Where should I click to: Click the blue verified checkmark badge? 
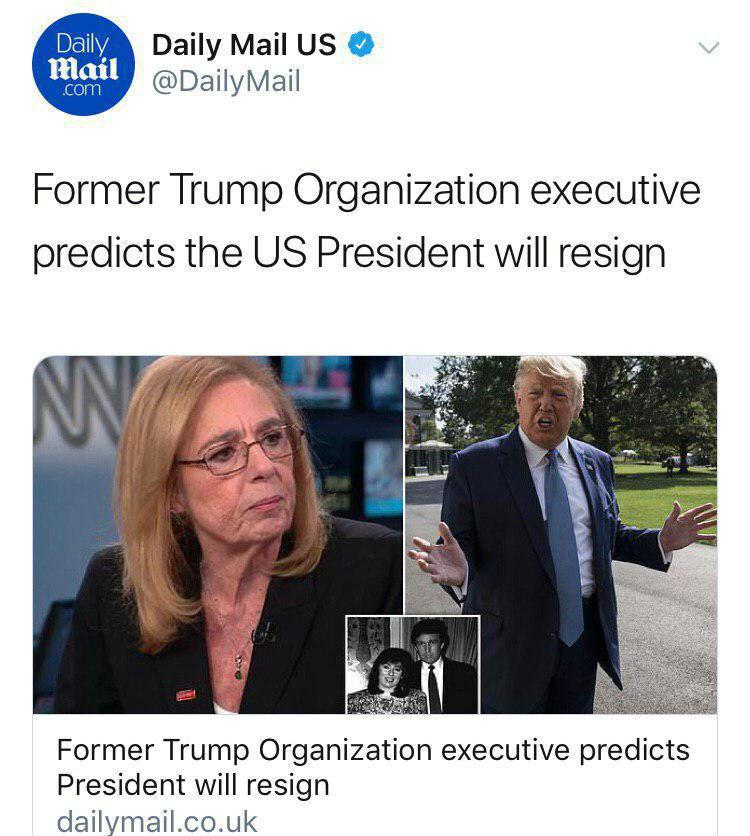point(361,44)
